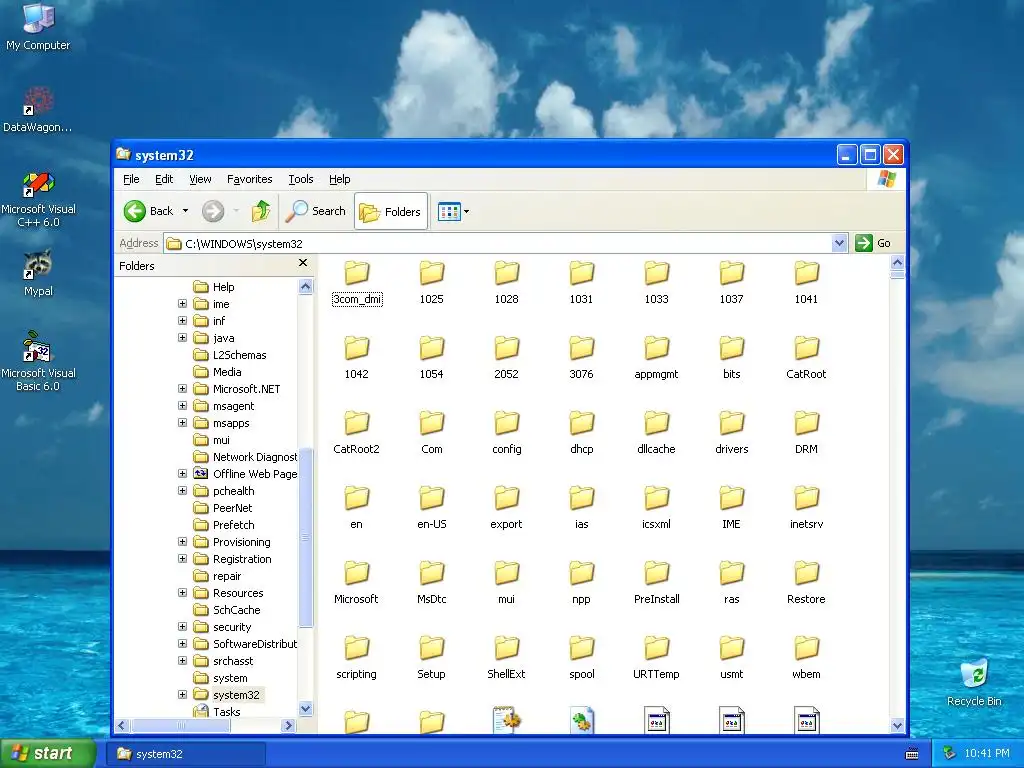Click the green Back arrow button
Screen dimensions: 1024x768
point(135,211)
